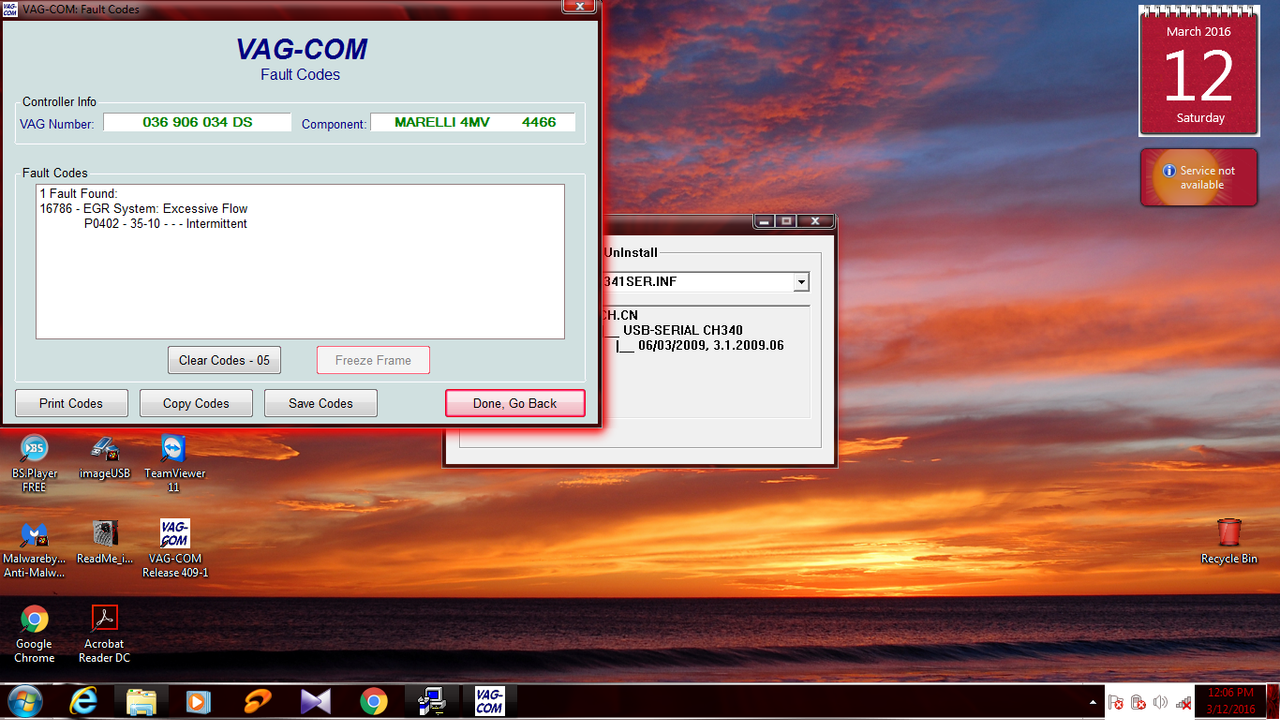
Task: Print the fault codes
Action: (71, 403)
